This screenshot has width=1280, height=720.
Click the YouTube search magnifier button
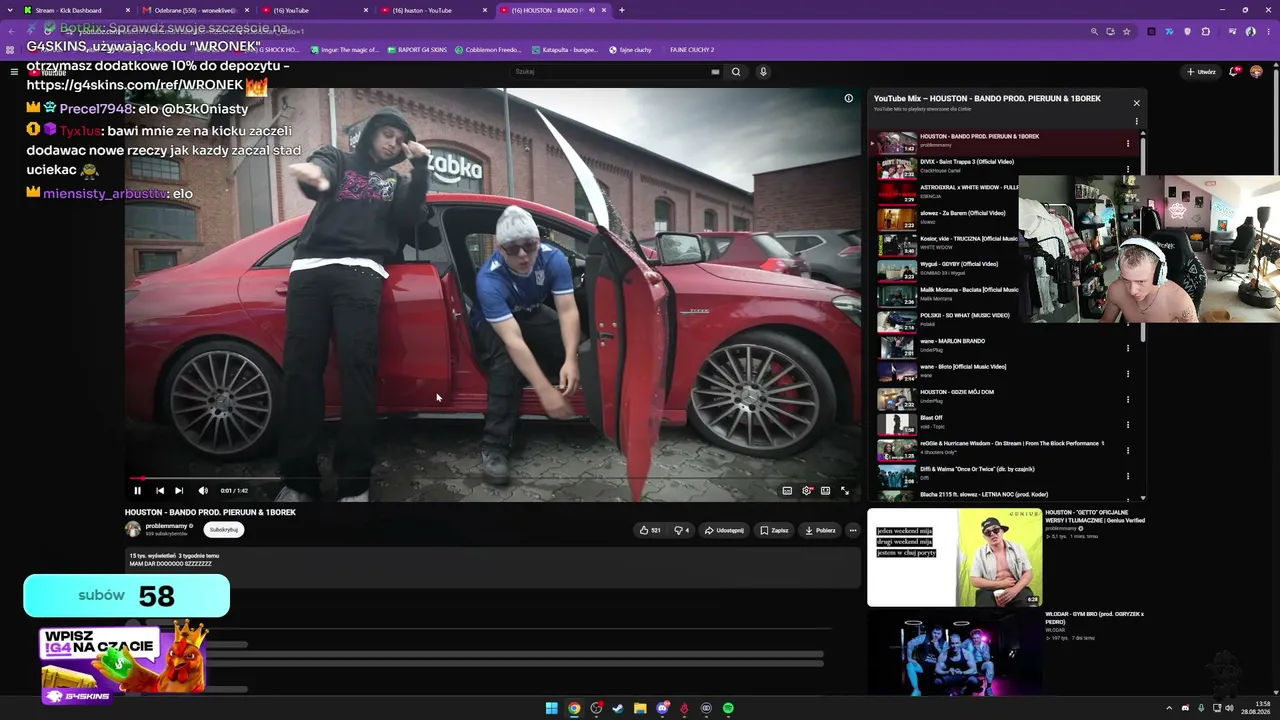(x=736, y=72)
